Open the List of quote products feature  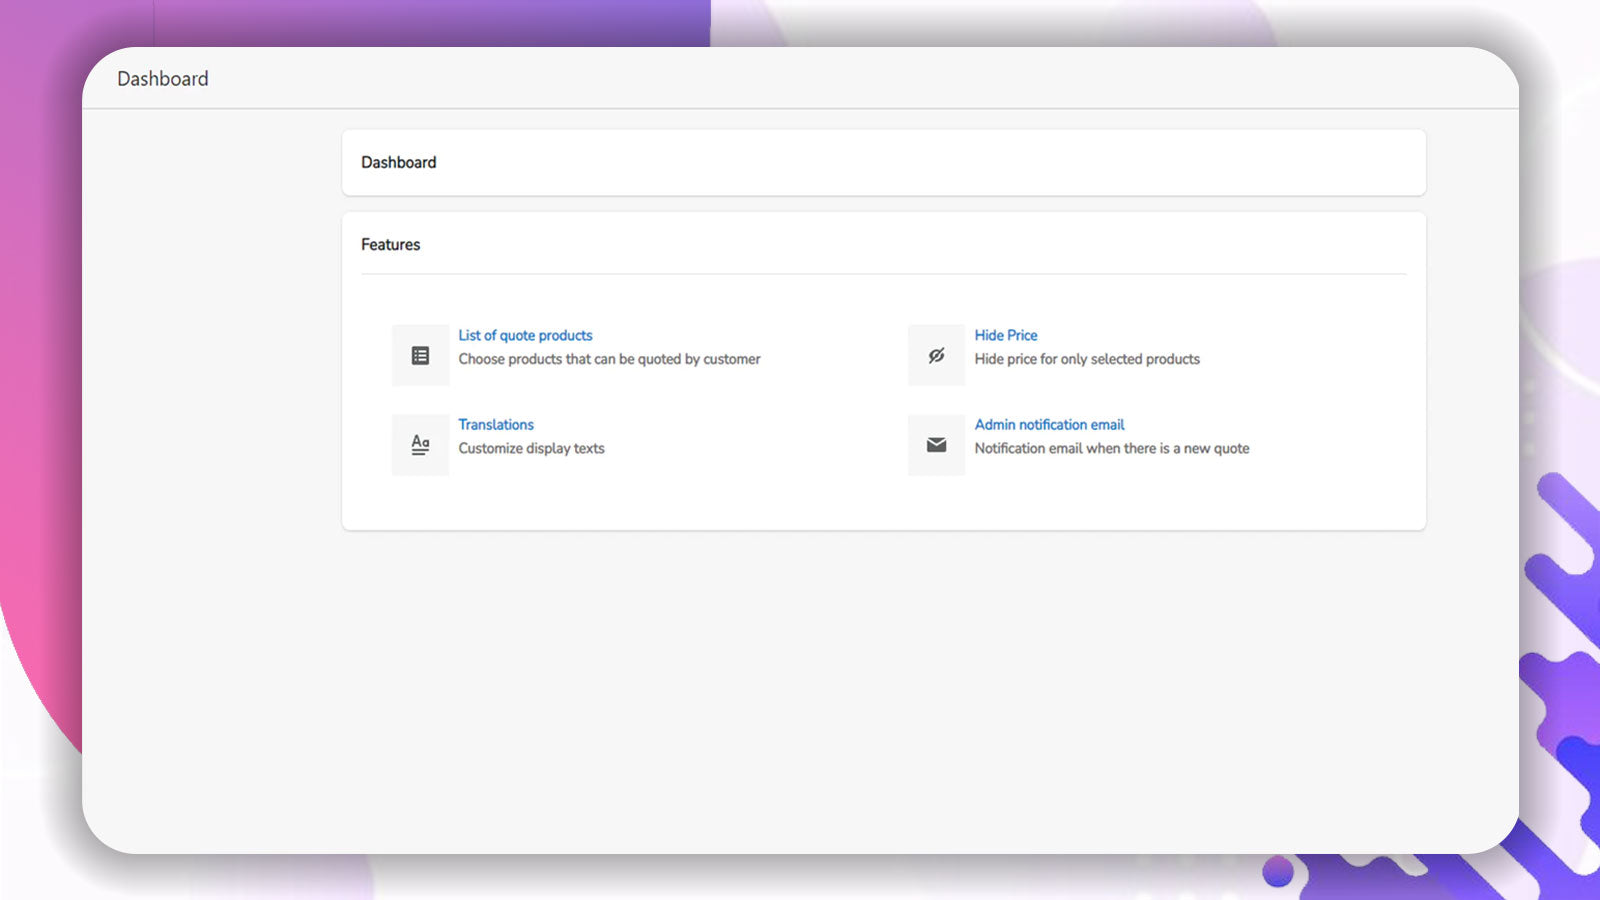click(524, 335)
